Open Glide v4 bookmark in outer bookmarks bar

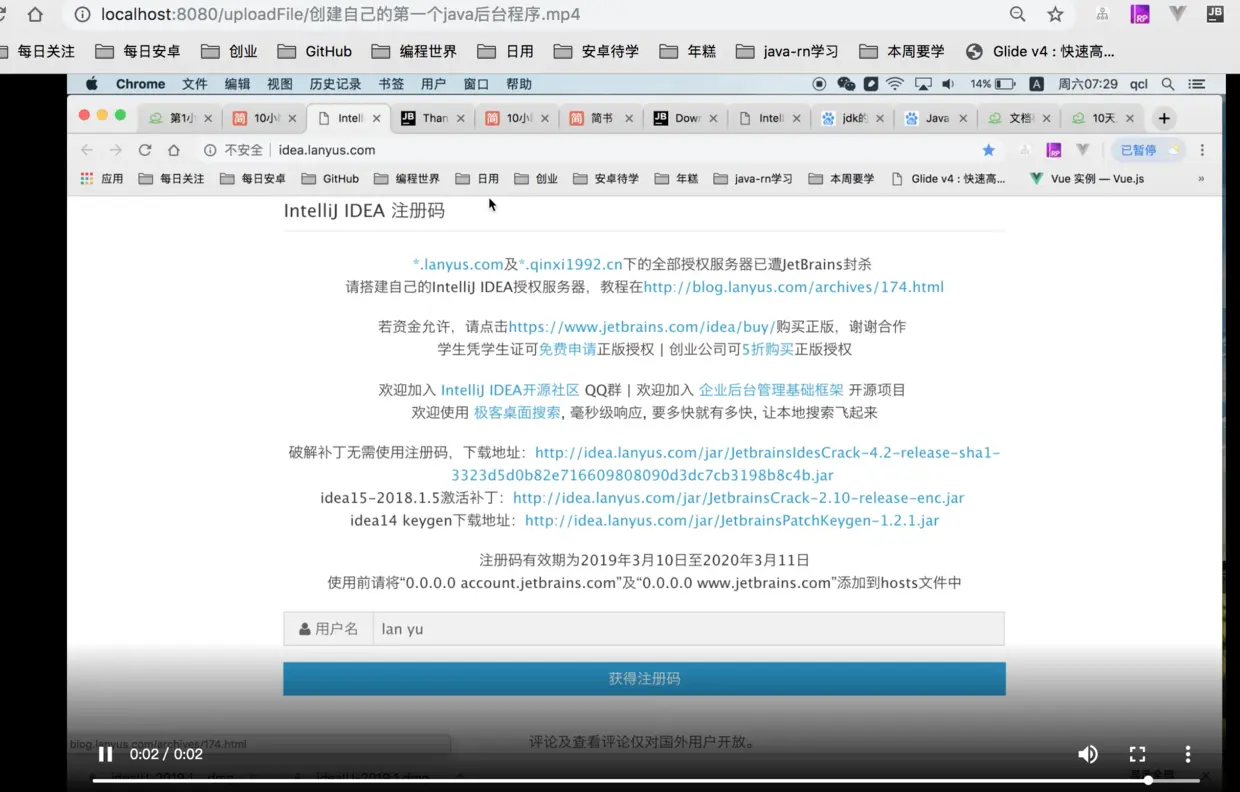1040,51
